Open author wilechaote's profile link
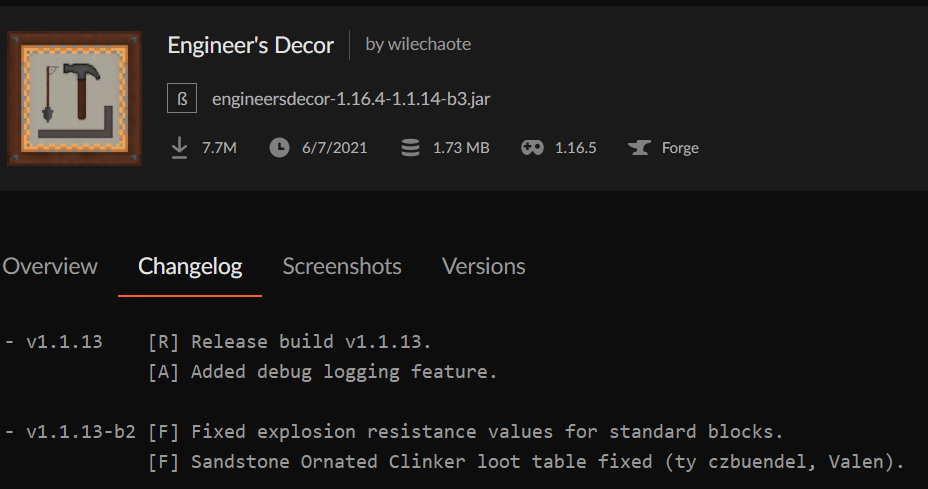 tap(418, 44)
